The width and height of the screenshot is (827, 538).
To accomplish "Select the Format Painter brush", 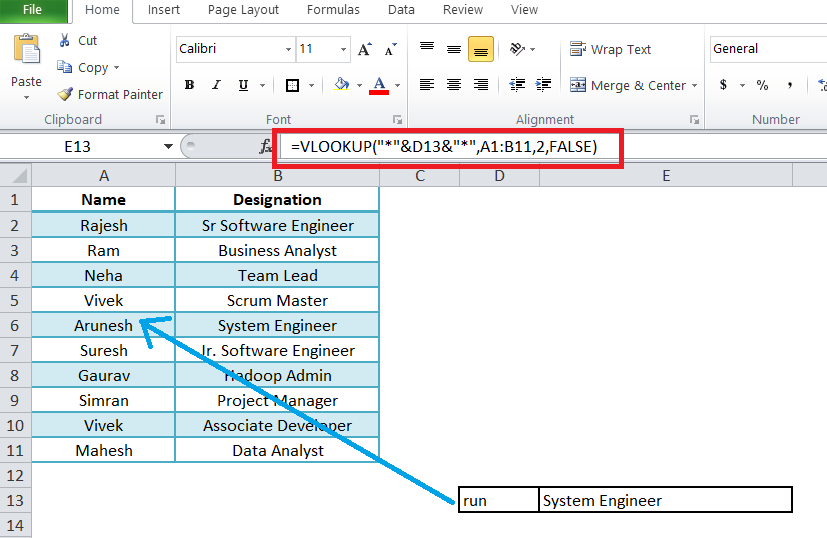I will [64, 94].
